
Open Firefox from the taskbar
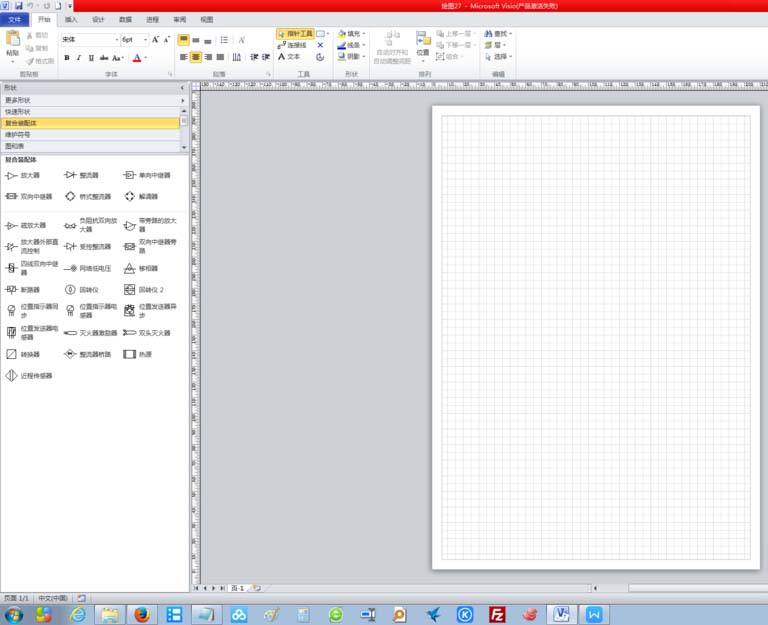(x=142, y=614)
